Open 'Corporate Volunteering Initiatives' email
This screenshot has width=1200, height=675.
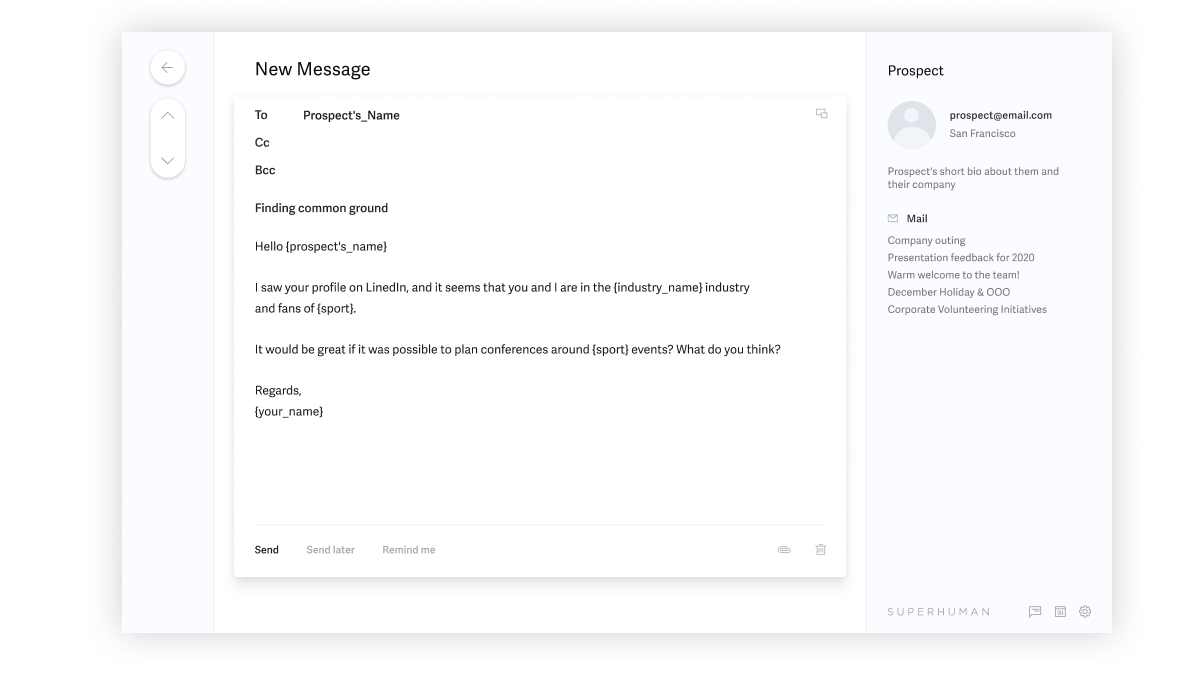(967, 309)
